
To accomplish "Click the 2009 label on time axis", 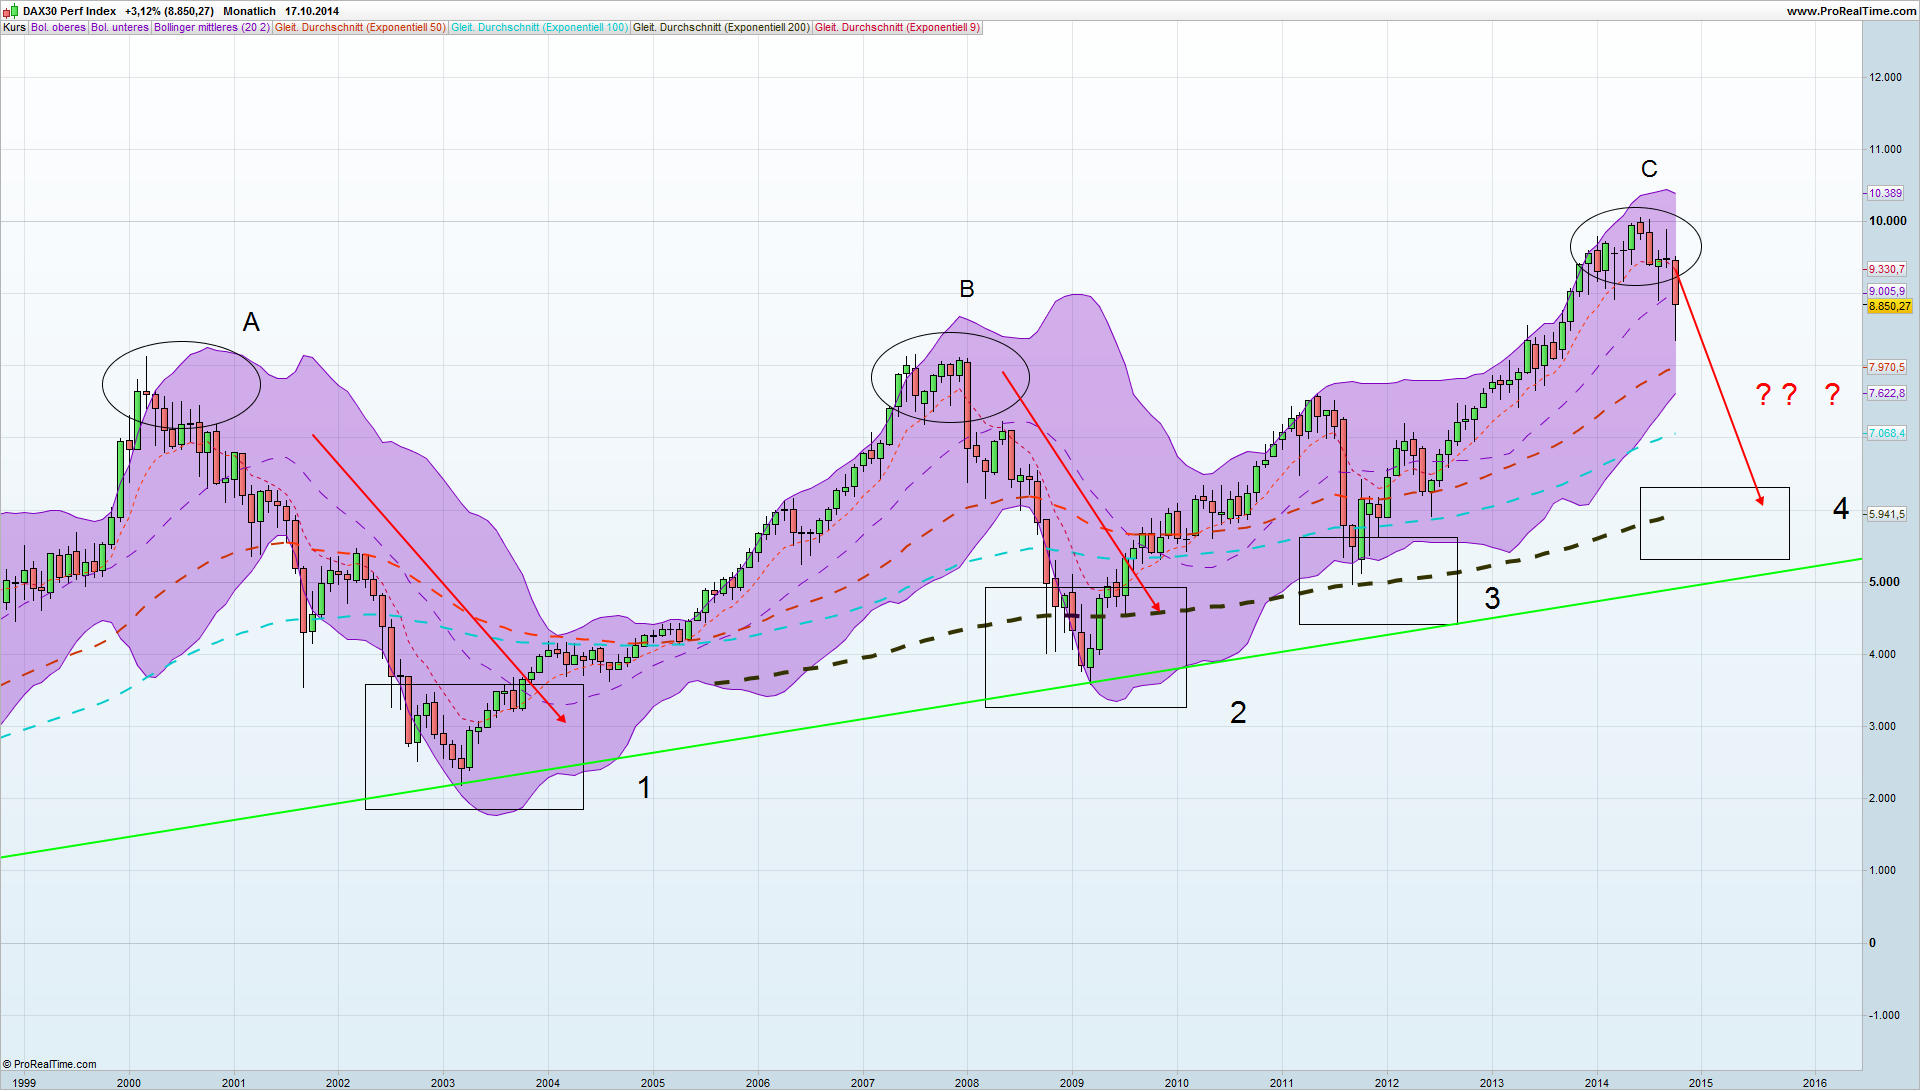I will (1071, 1083).
